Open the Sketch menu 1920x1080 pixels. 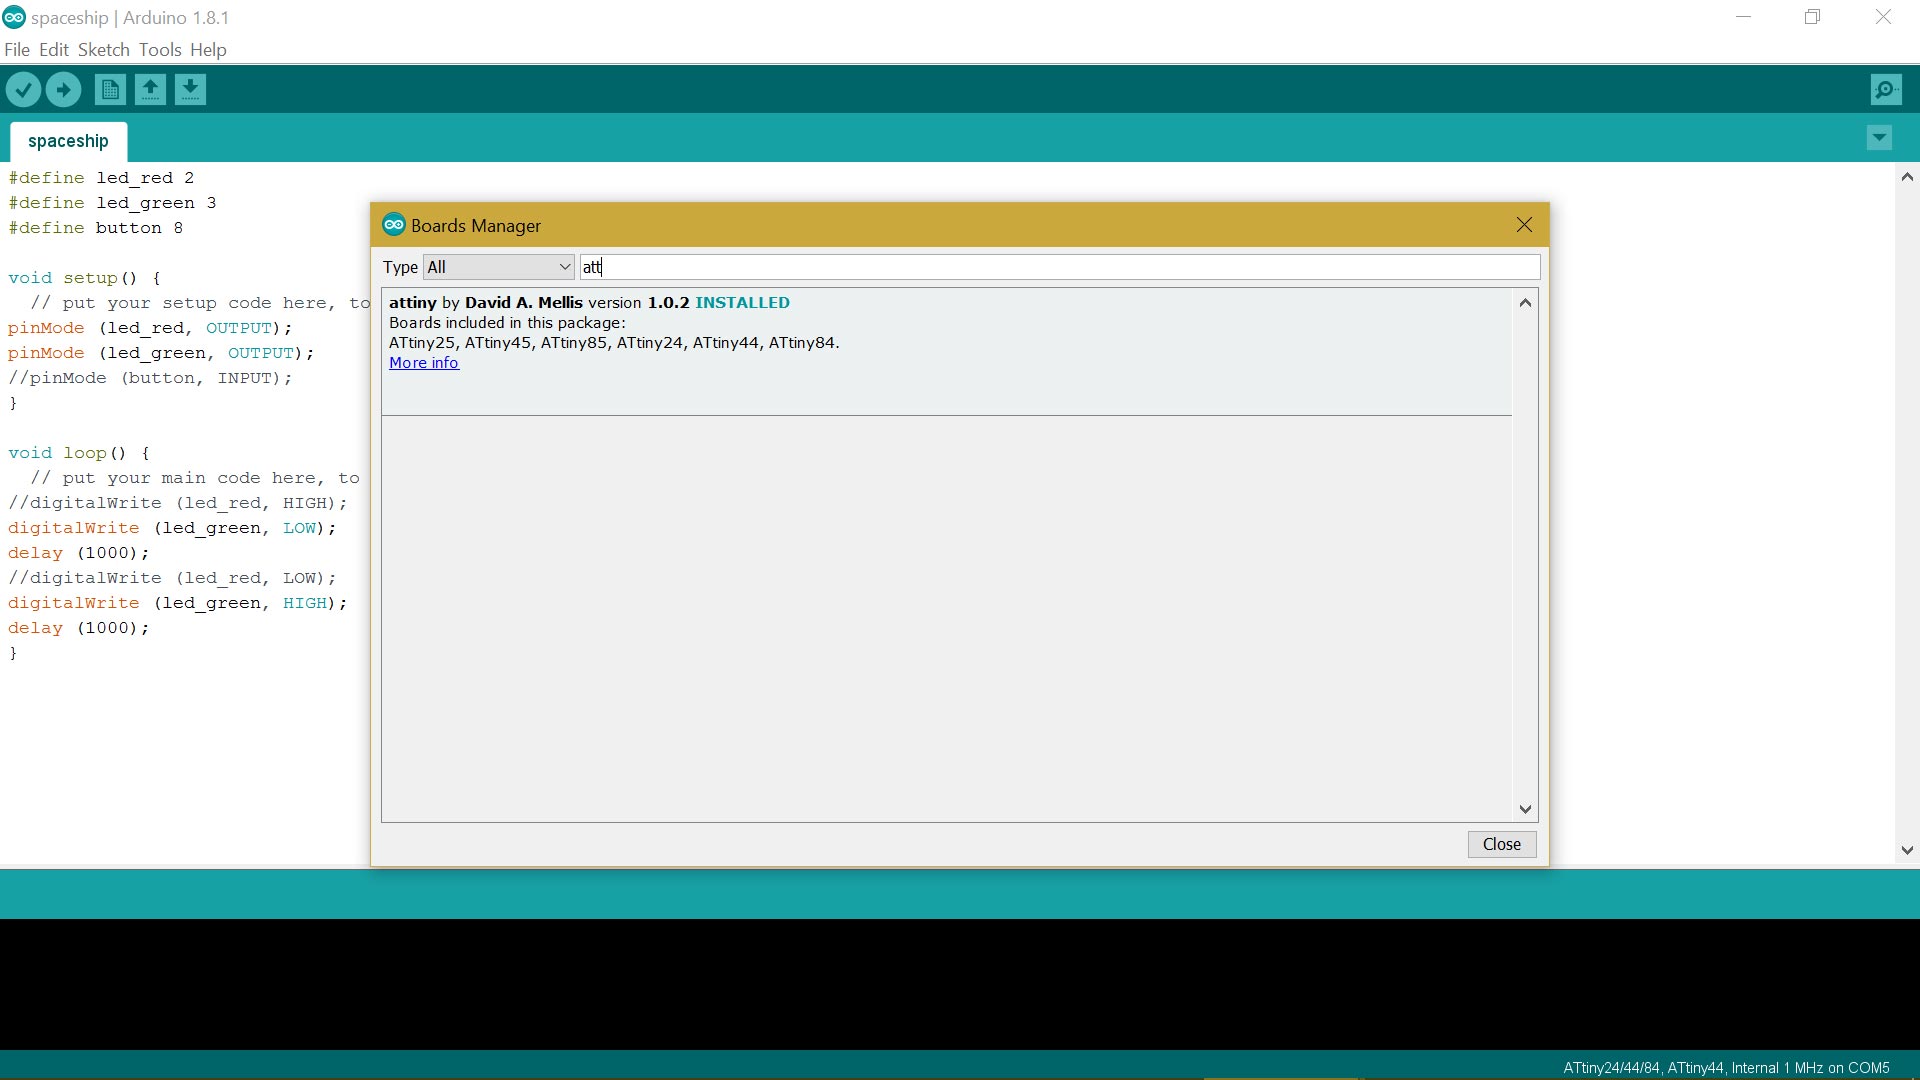click(x=104, y=50)
